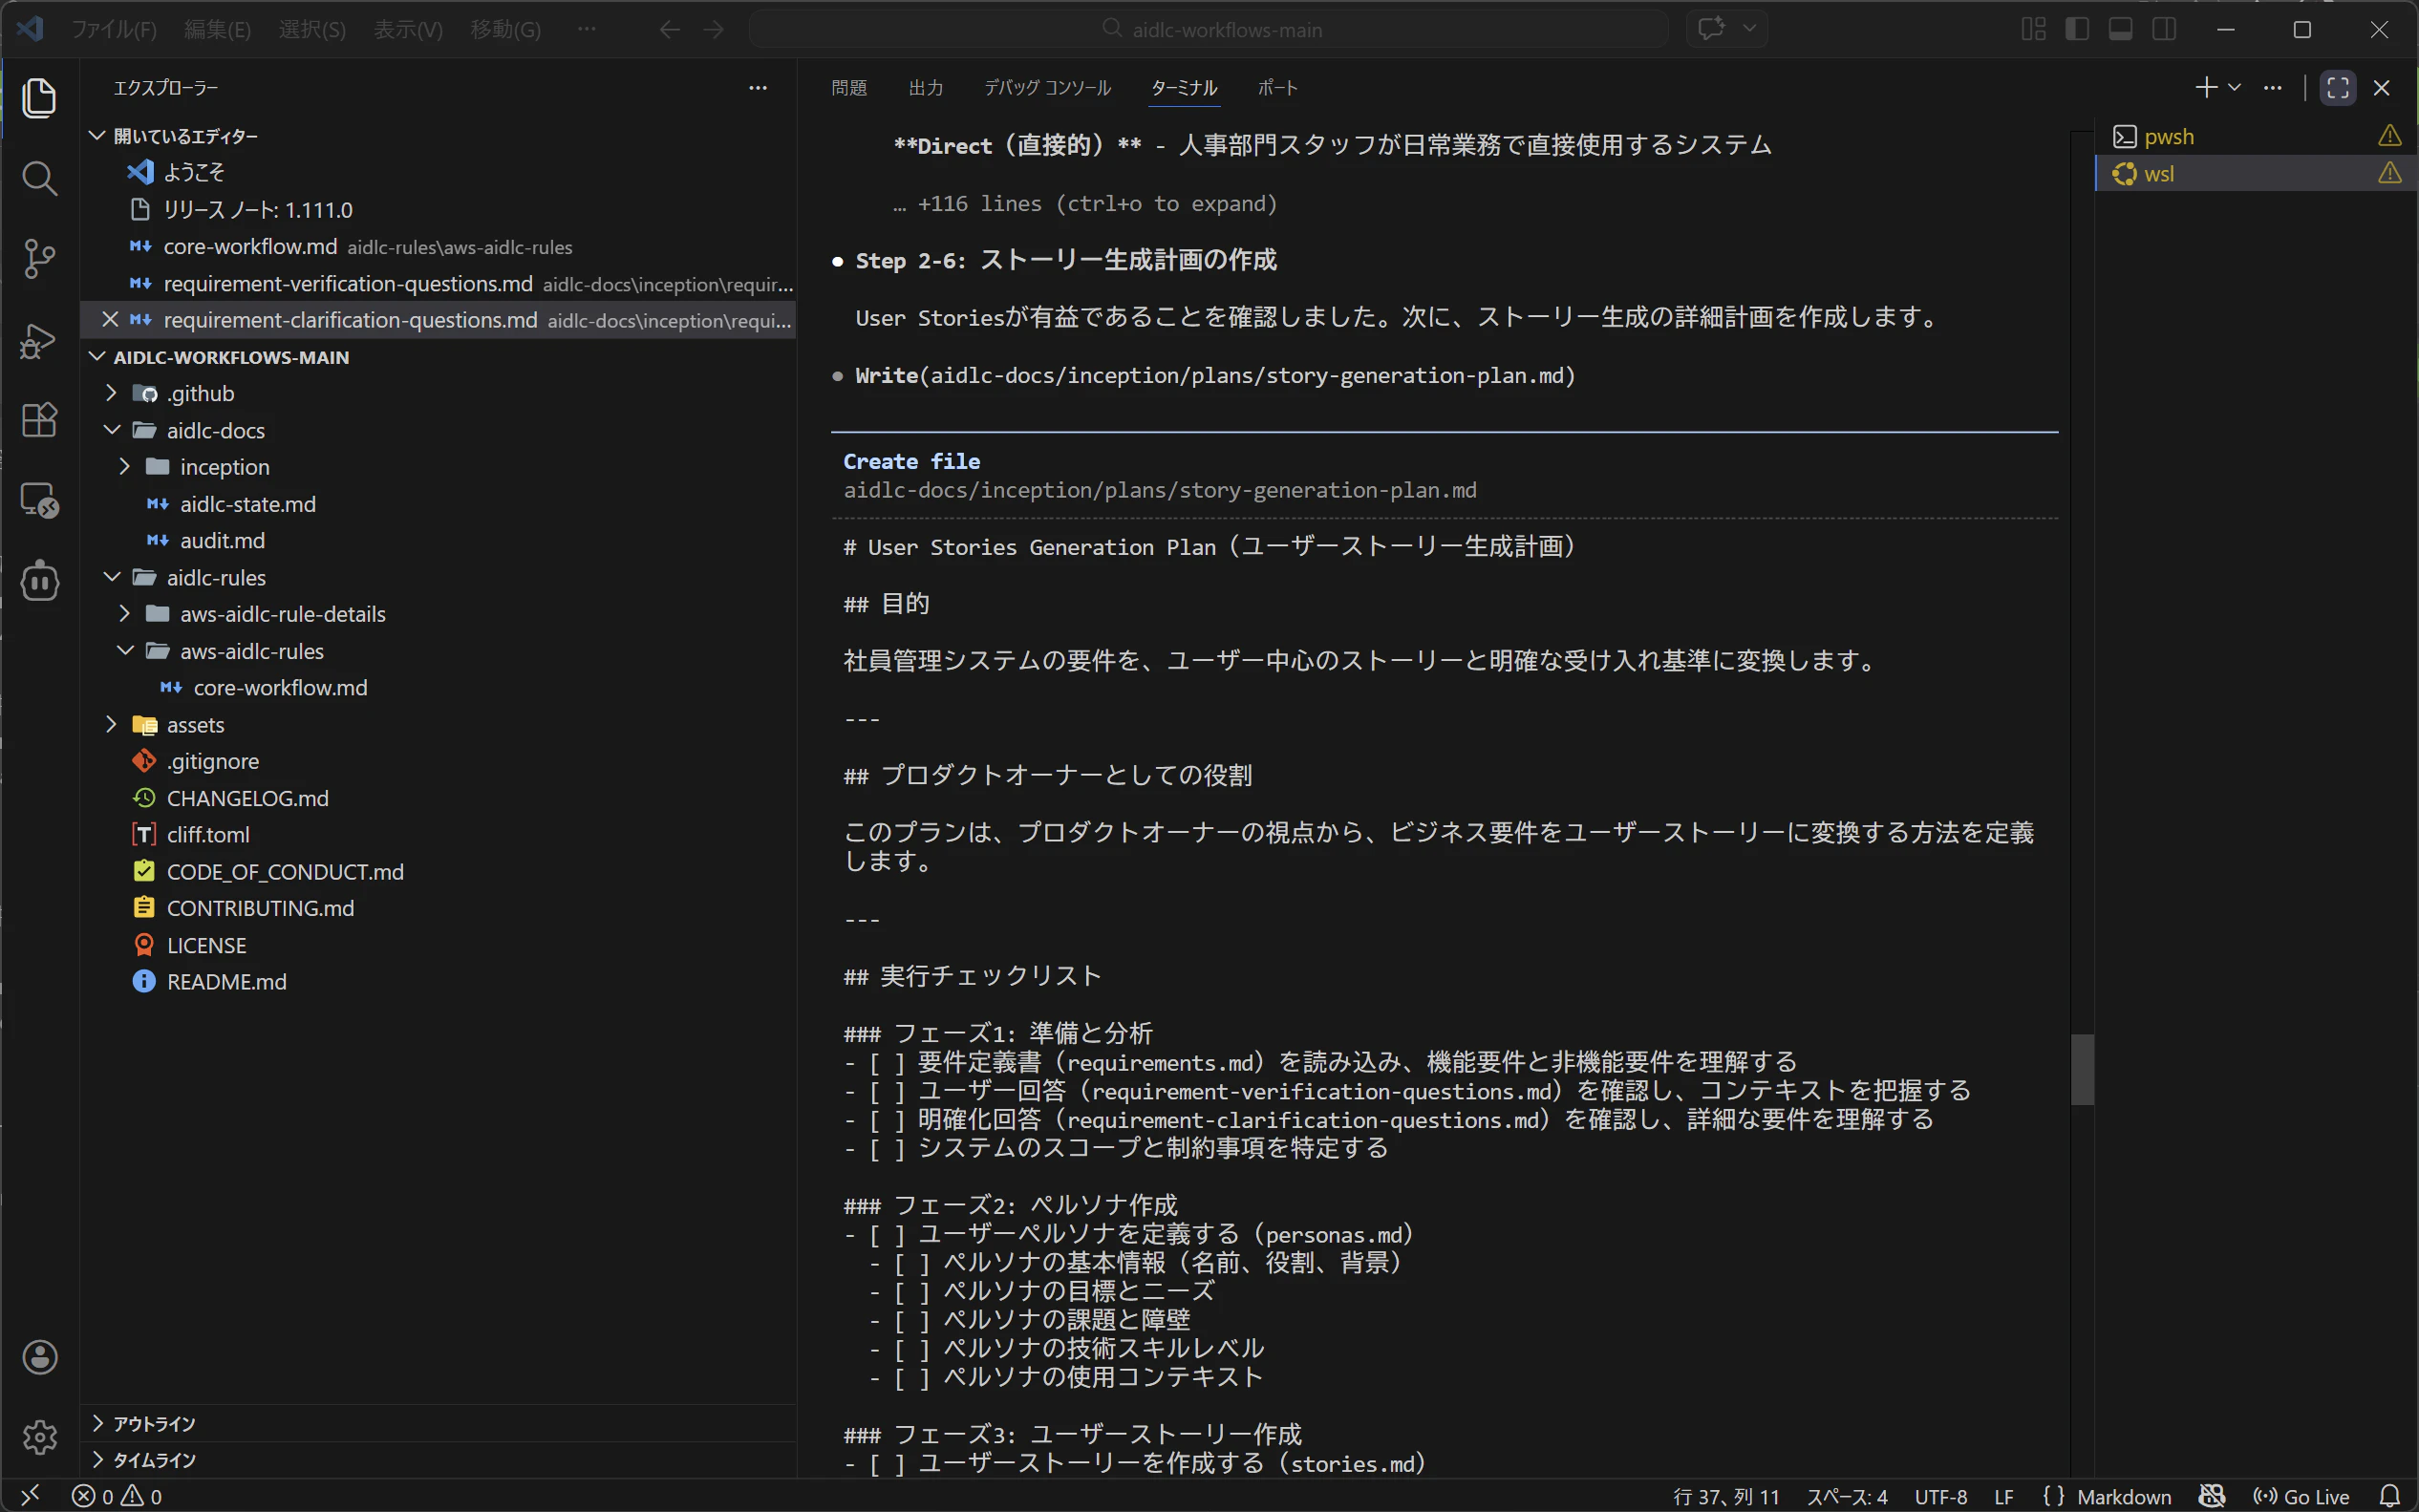Click the remote window status bar icon
Screen dimensions: 2419x1512
point(30,1496)
